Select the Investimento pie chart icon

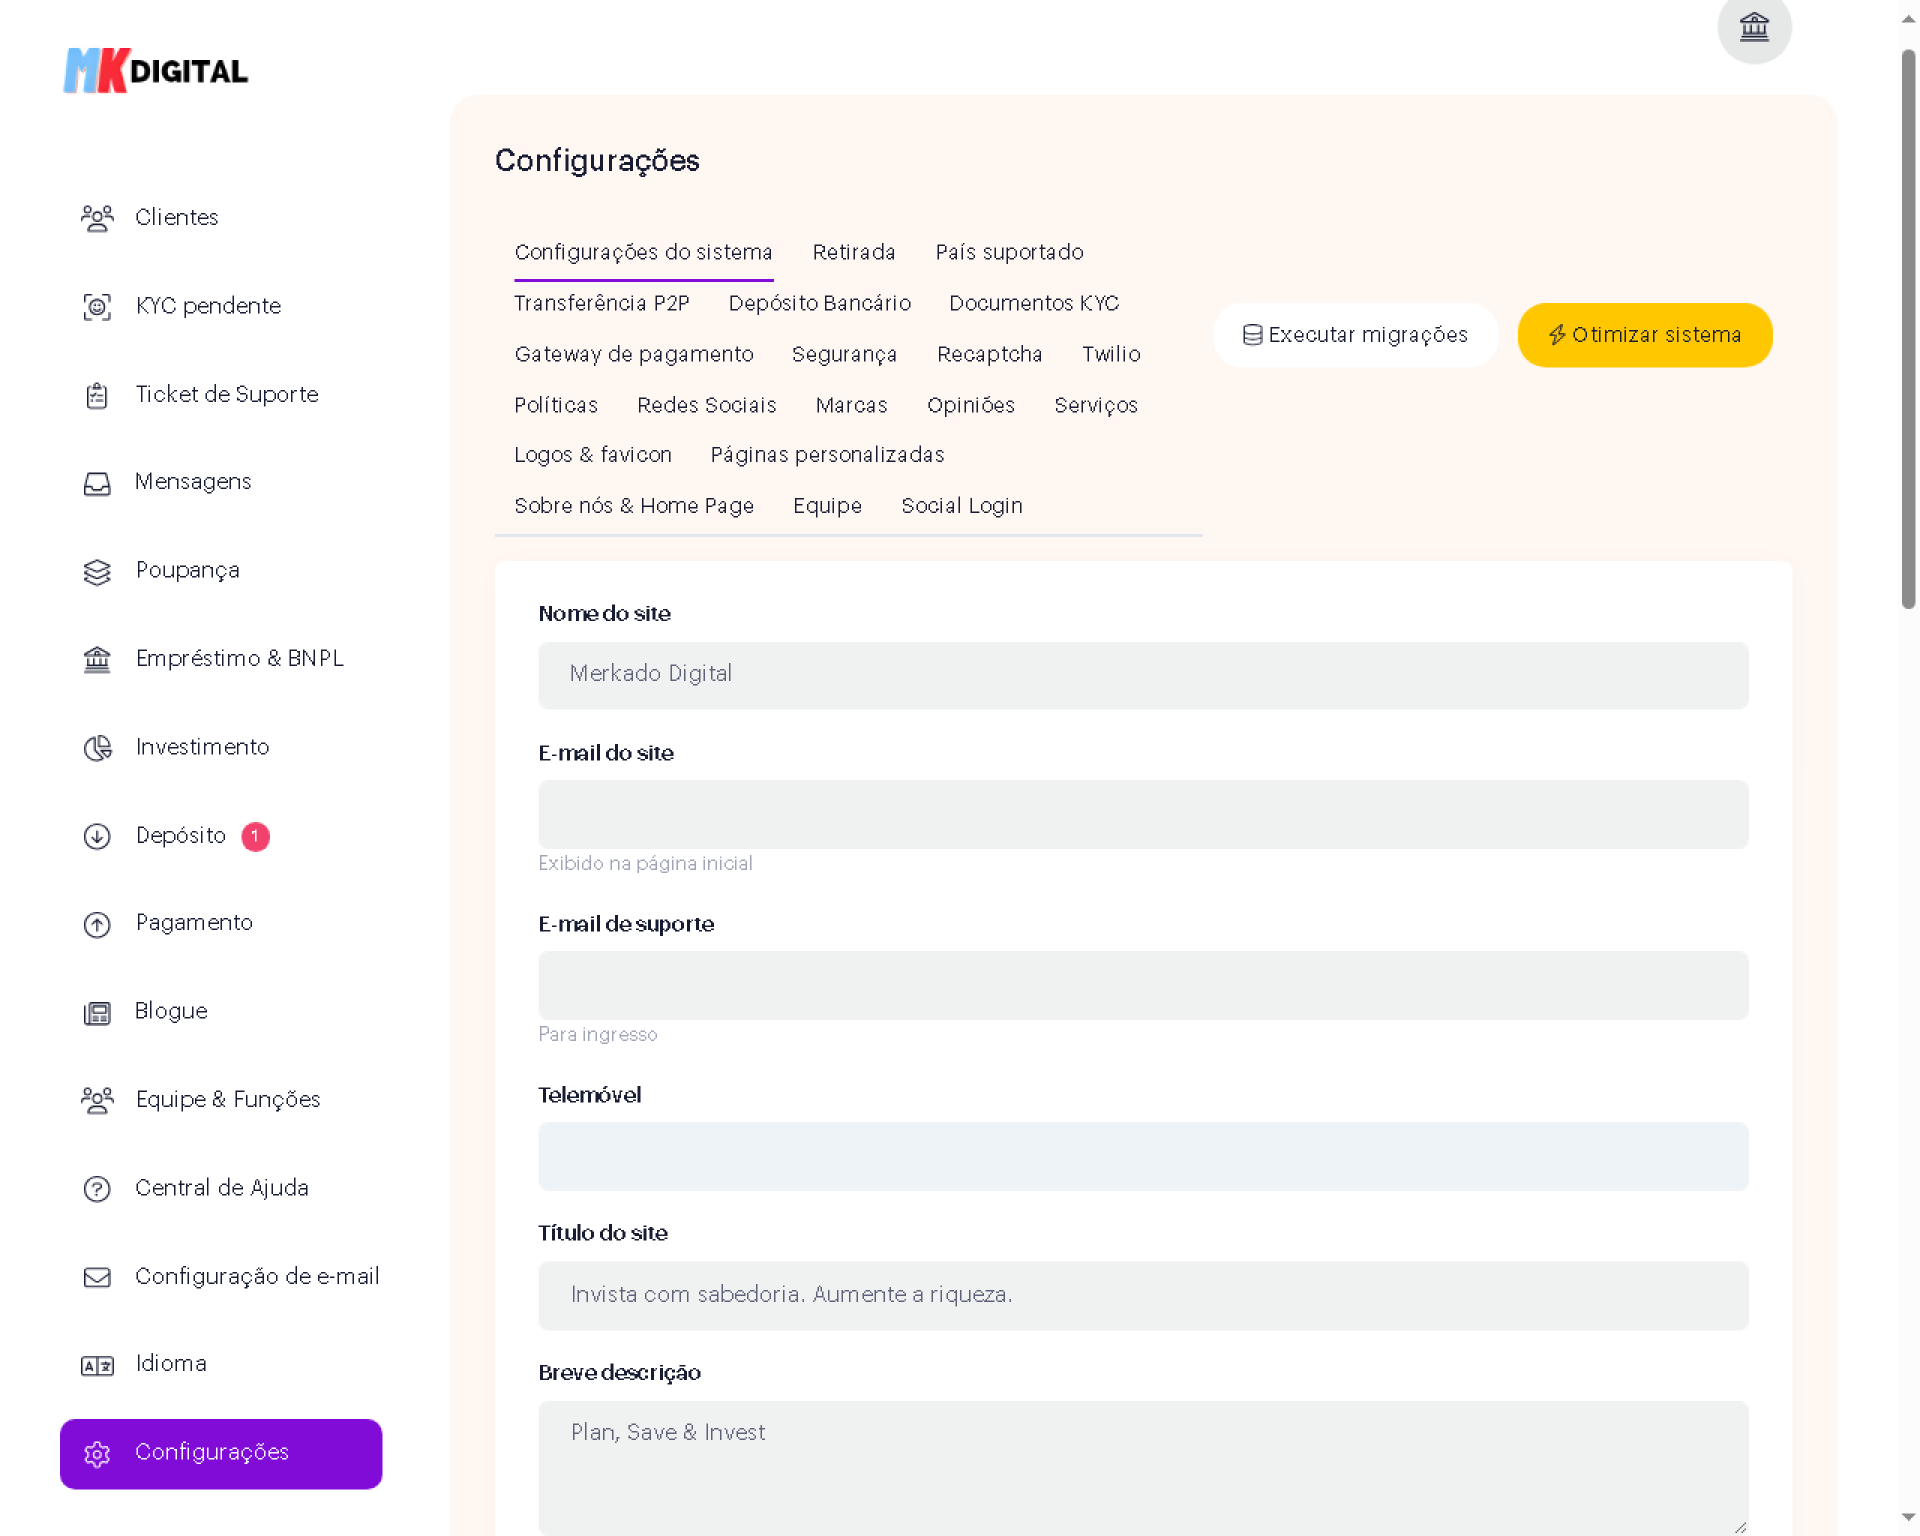pos(97,748)
